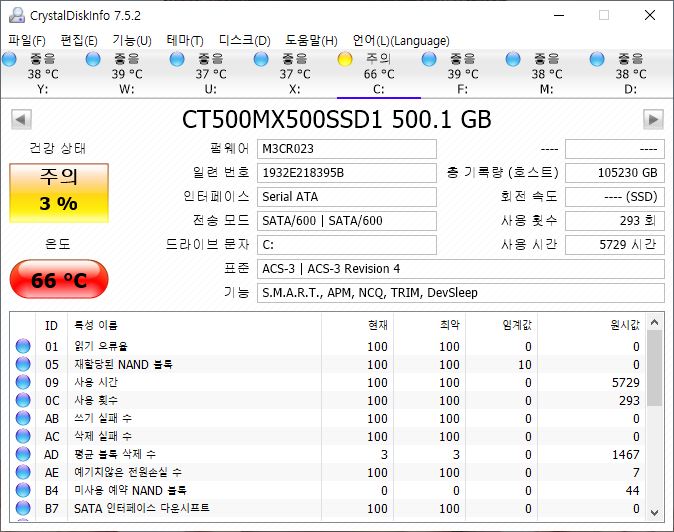Image resolution: width=674 pixels, height=532 pixels.
Task: Open the 디스크(D) menu
Action: [x=245, y=41]
